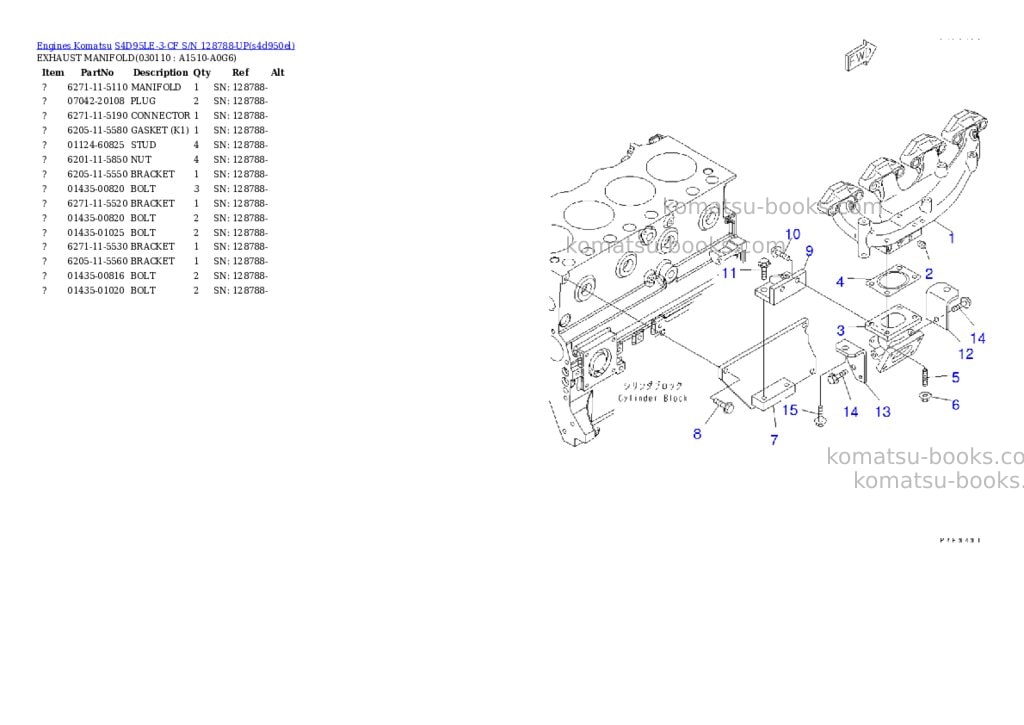The height and width of the screenshot is (725, 1024).
Task: Click callout number 15 in the diagram
Action: (790, 410)
